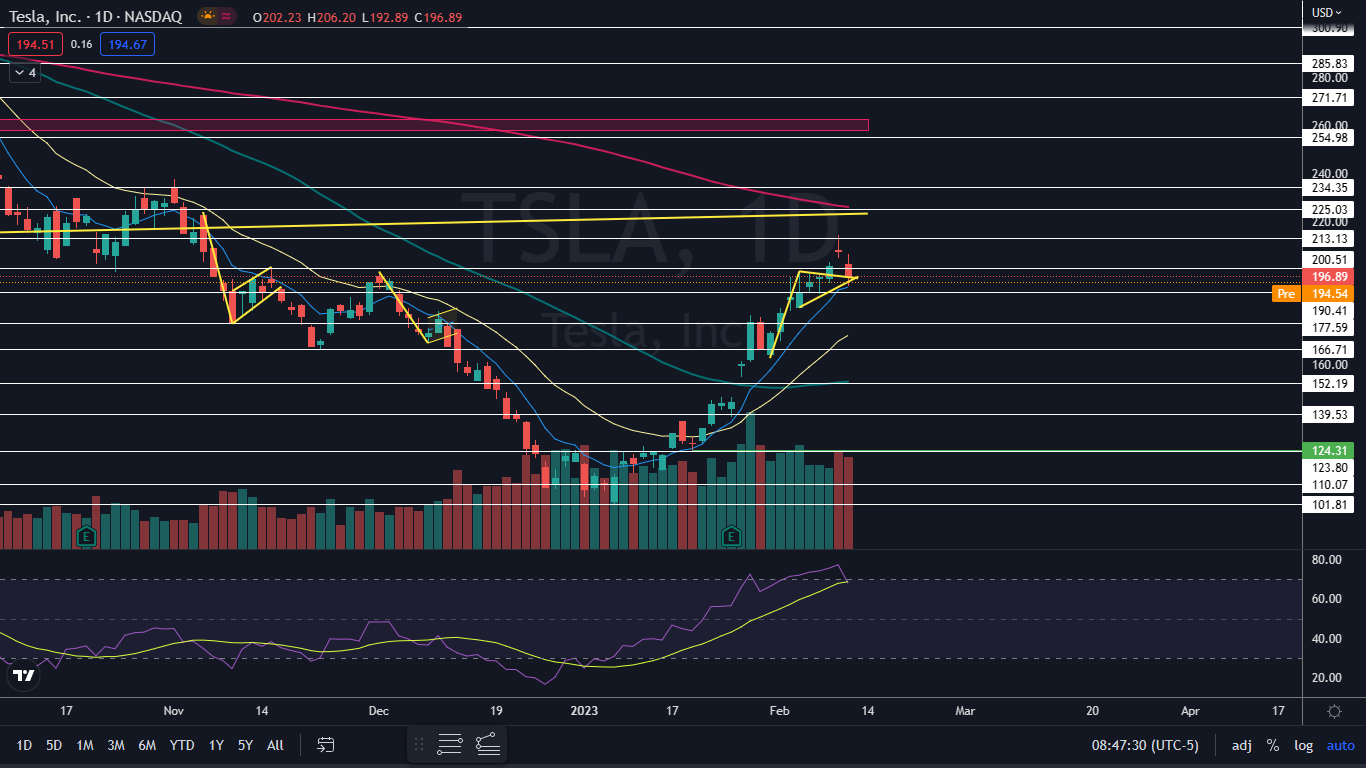
Task: Click the October earnings E marker
Action: coord(86,537)
